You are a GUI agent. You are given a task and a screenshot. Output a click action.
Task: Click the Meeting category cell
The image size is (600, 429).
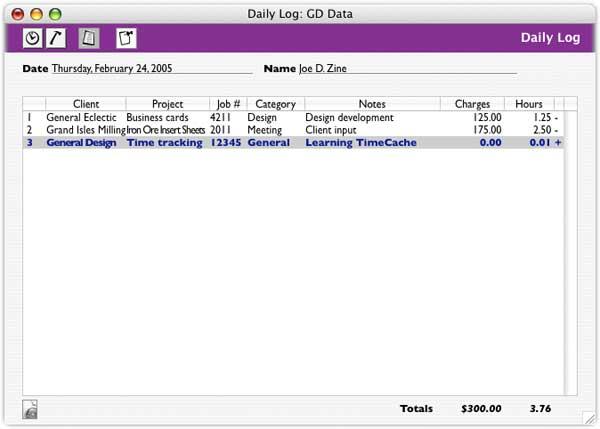pyautogui.click(x=264, y=130)
